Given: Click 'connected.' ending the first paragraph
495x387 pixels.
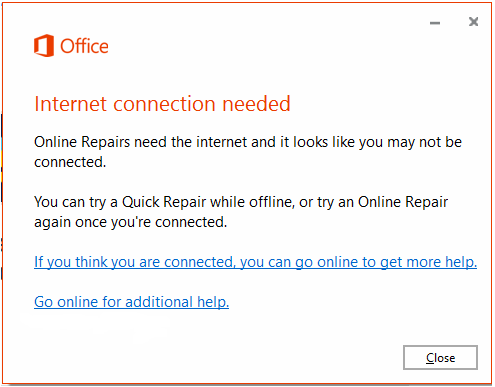Looking at the screenshot, I should click(70, 162).
